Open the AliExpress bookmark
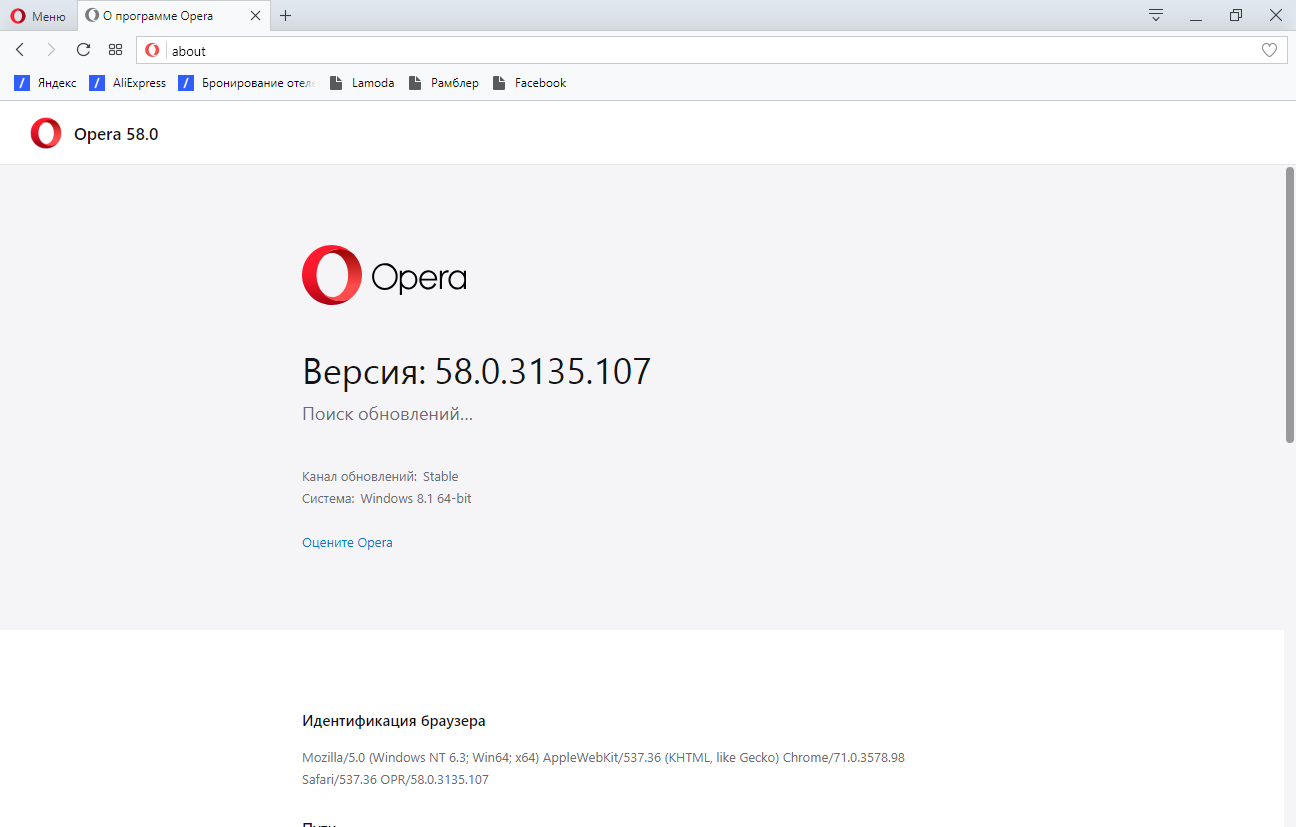 (128, 83)
